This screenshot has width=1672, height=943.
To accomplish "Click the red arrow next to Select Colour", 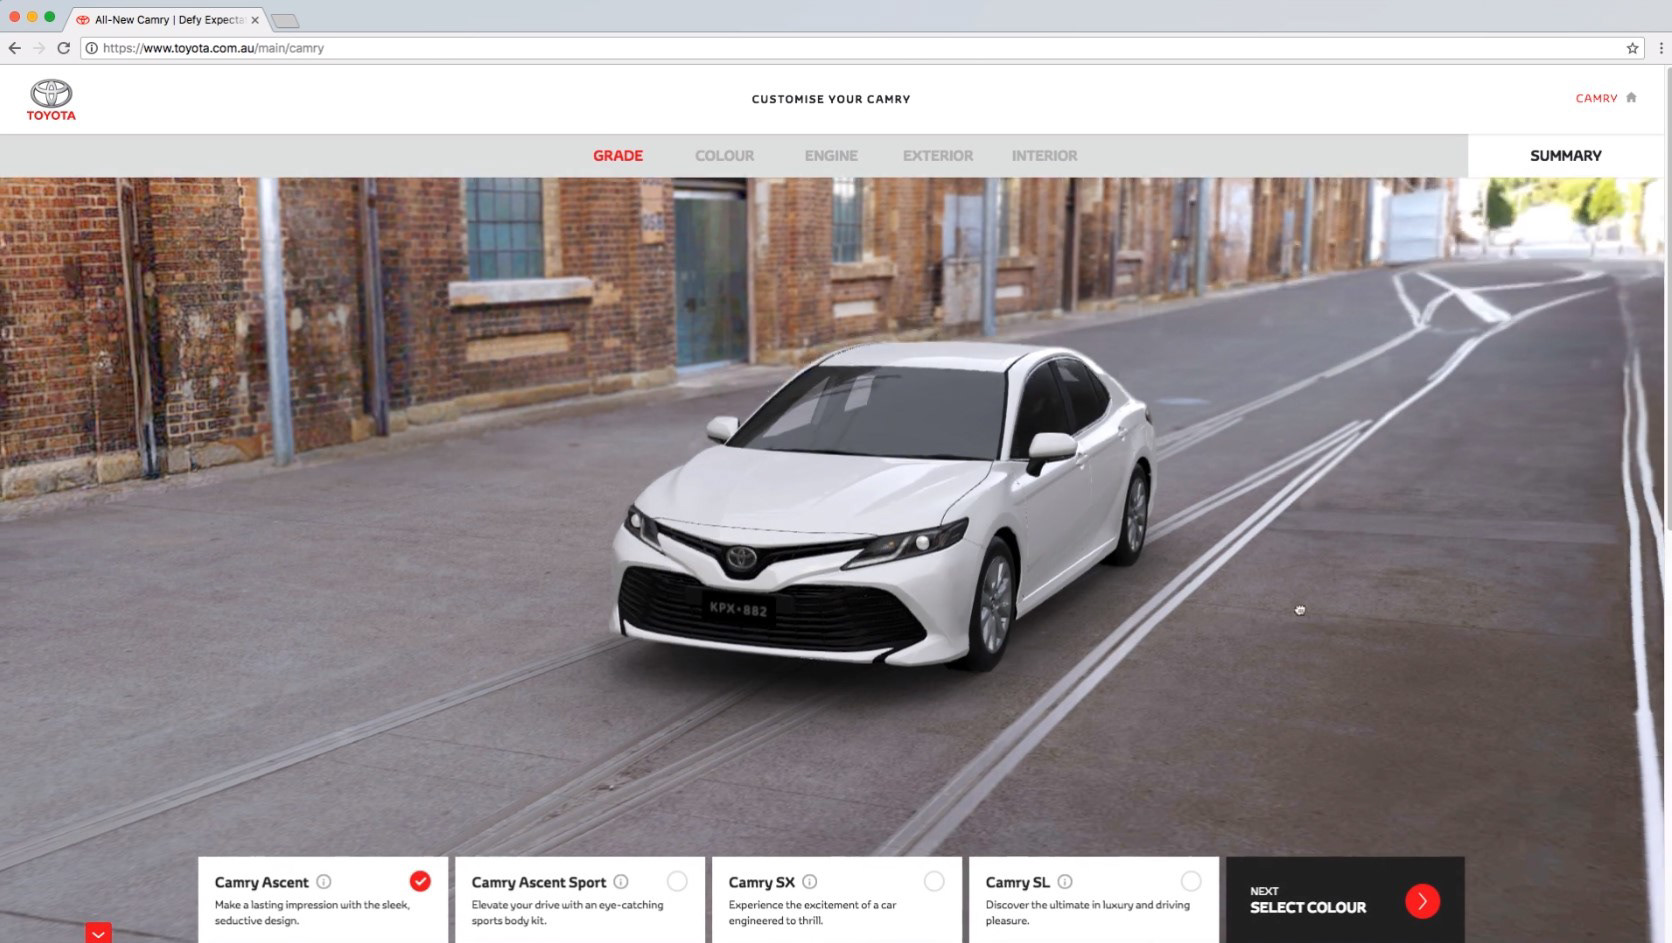I will coord(1422,901).
